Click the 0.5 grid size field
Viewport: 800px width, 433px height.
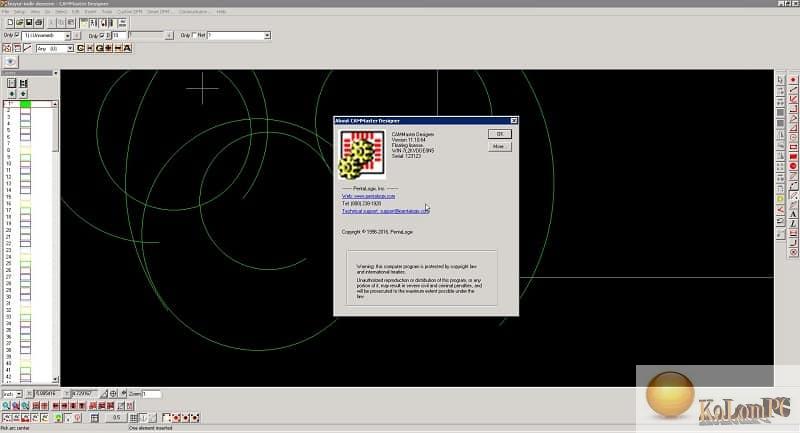pyautogui.click(x=116, y=418)
